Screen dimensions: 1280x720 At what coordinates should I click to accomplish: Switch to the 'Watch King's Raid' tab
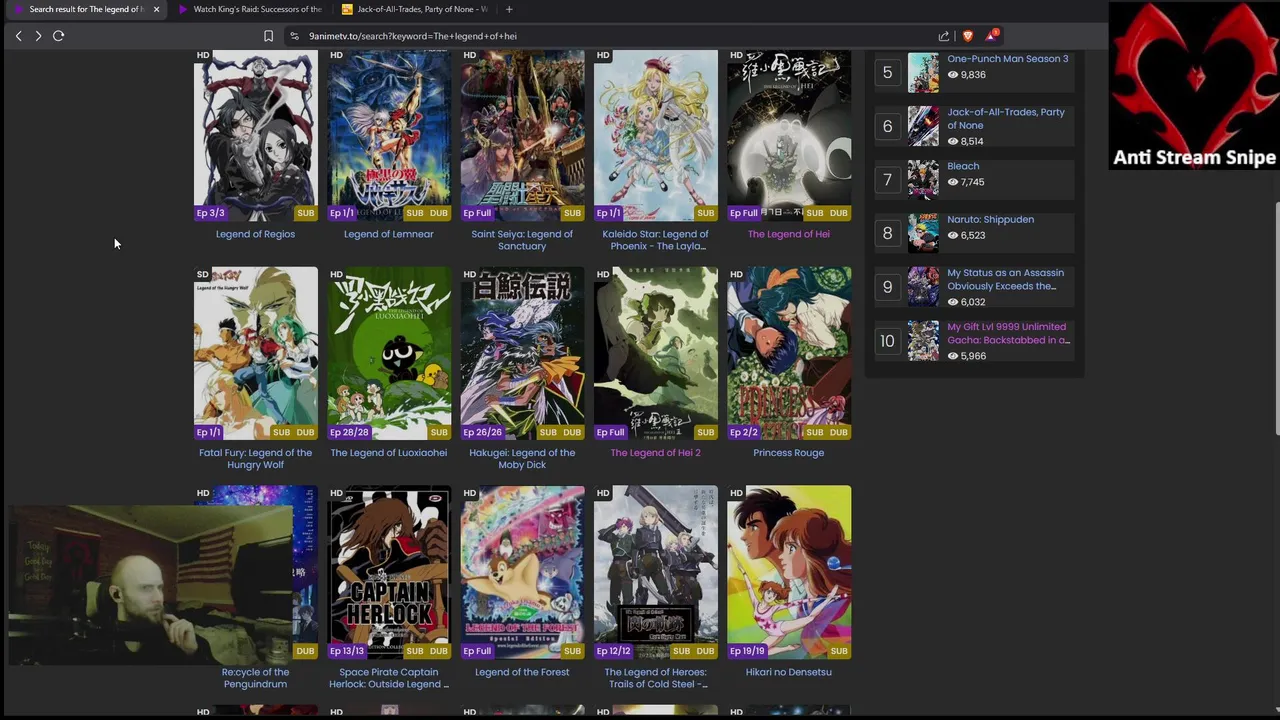click(250, 9)
